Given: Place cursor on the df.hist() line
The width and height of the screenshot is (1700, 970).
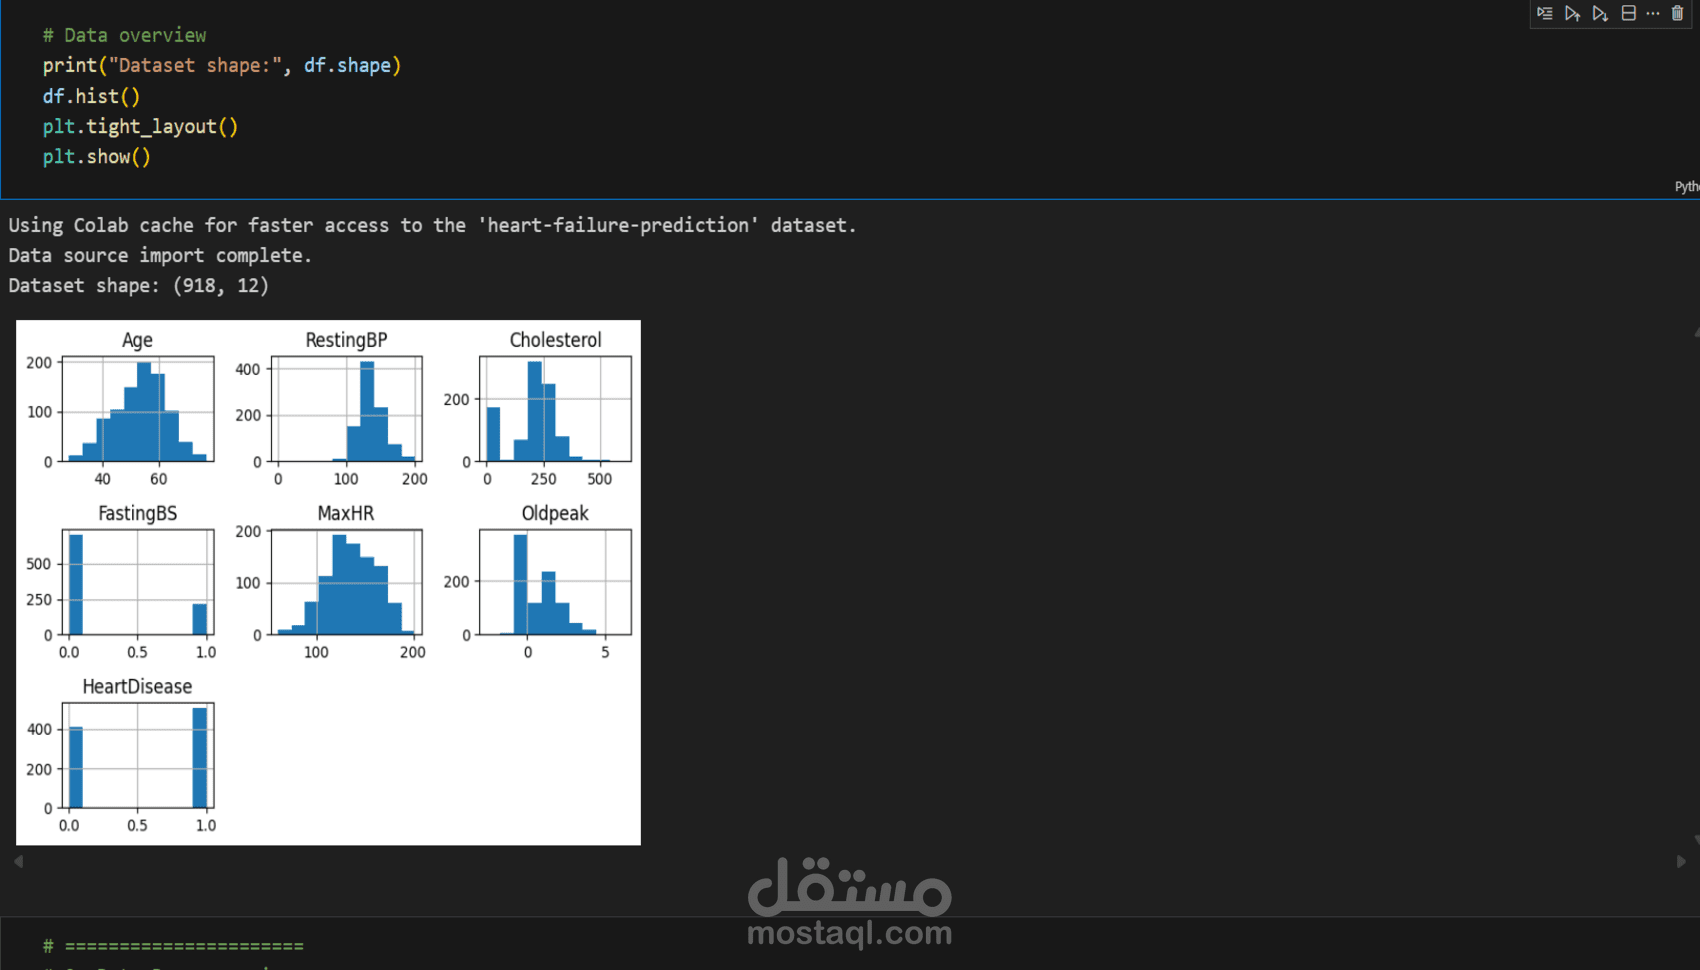Looking at the screenshot, I should [91, 96].
